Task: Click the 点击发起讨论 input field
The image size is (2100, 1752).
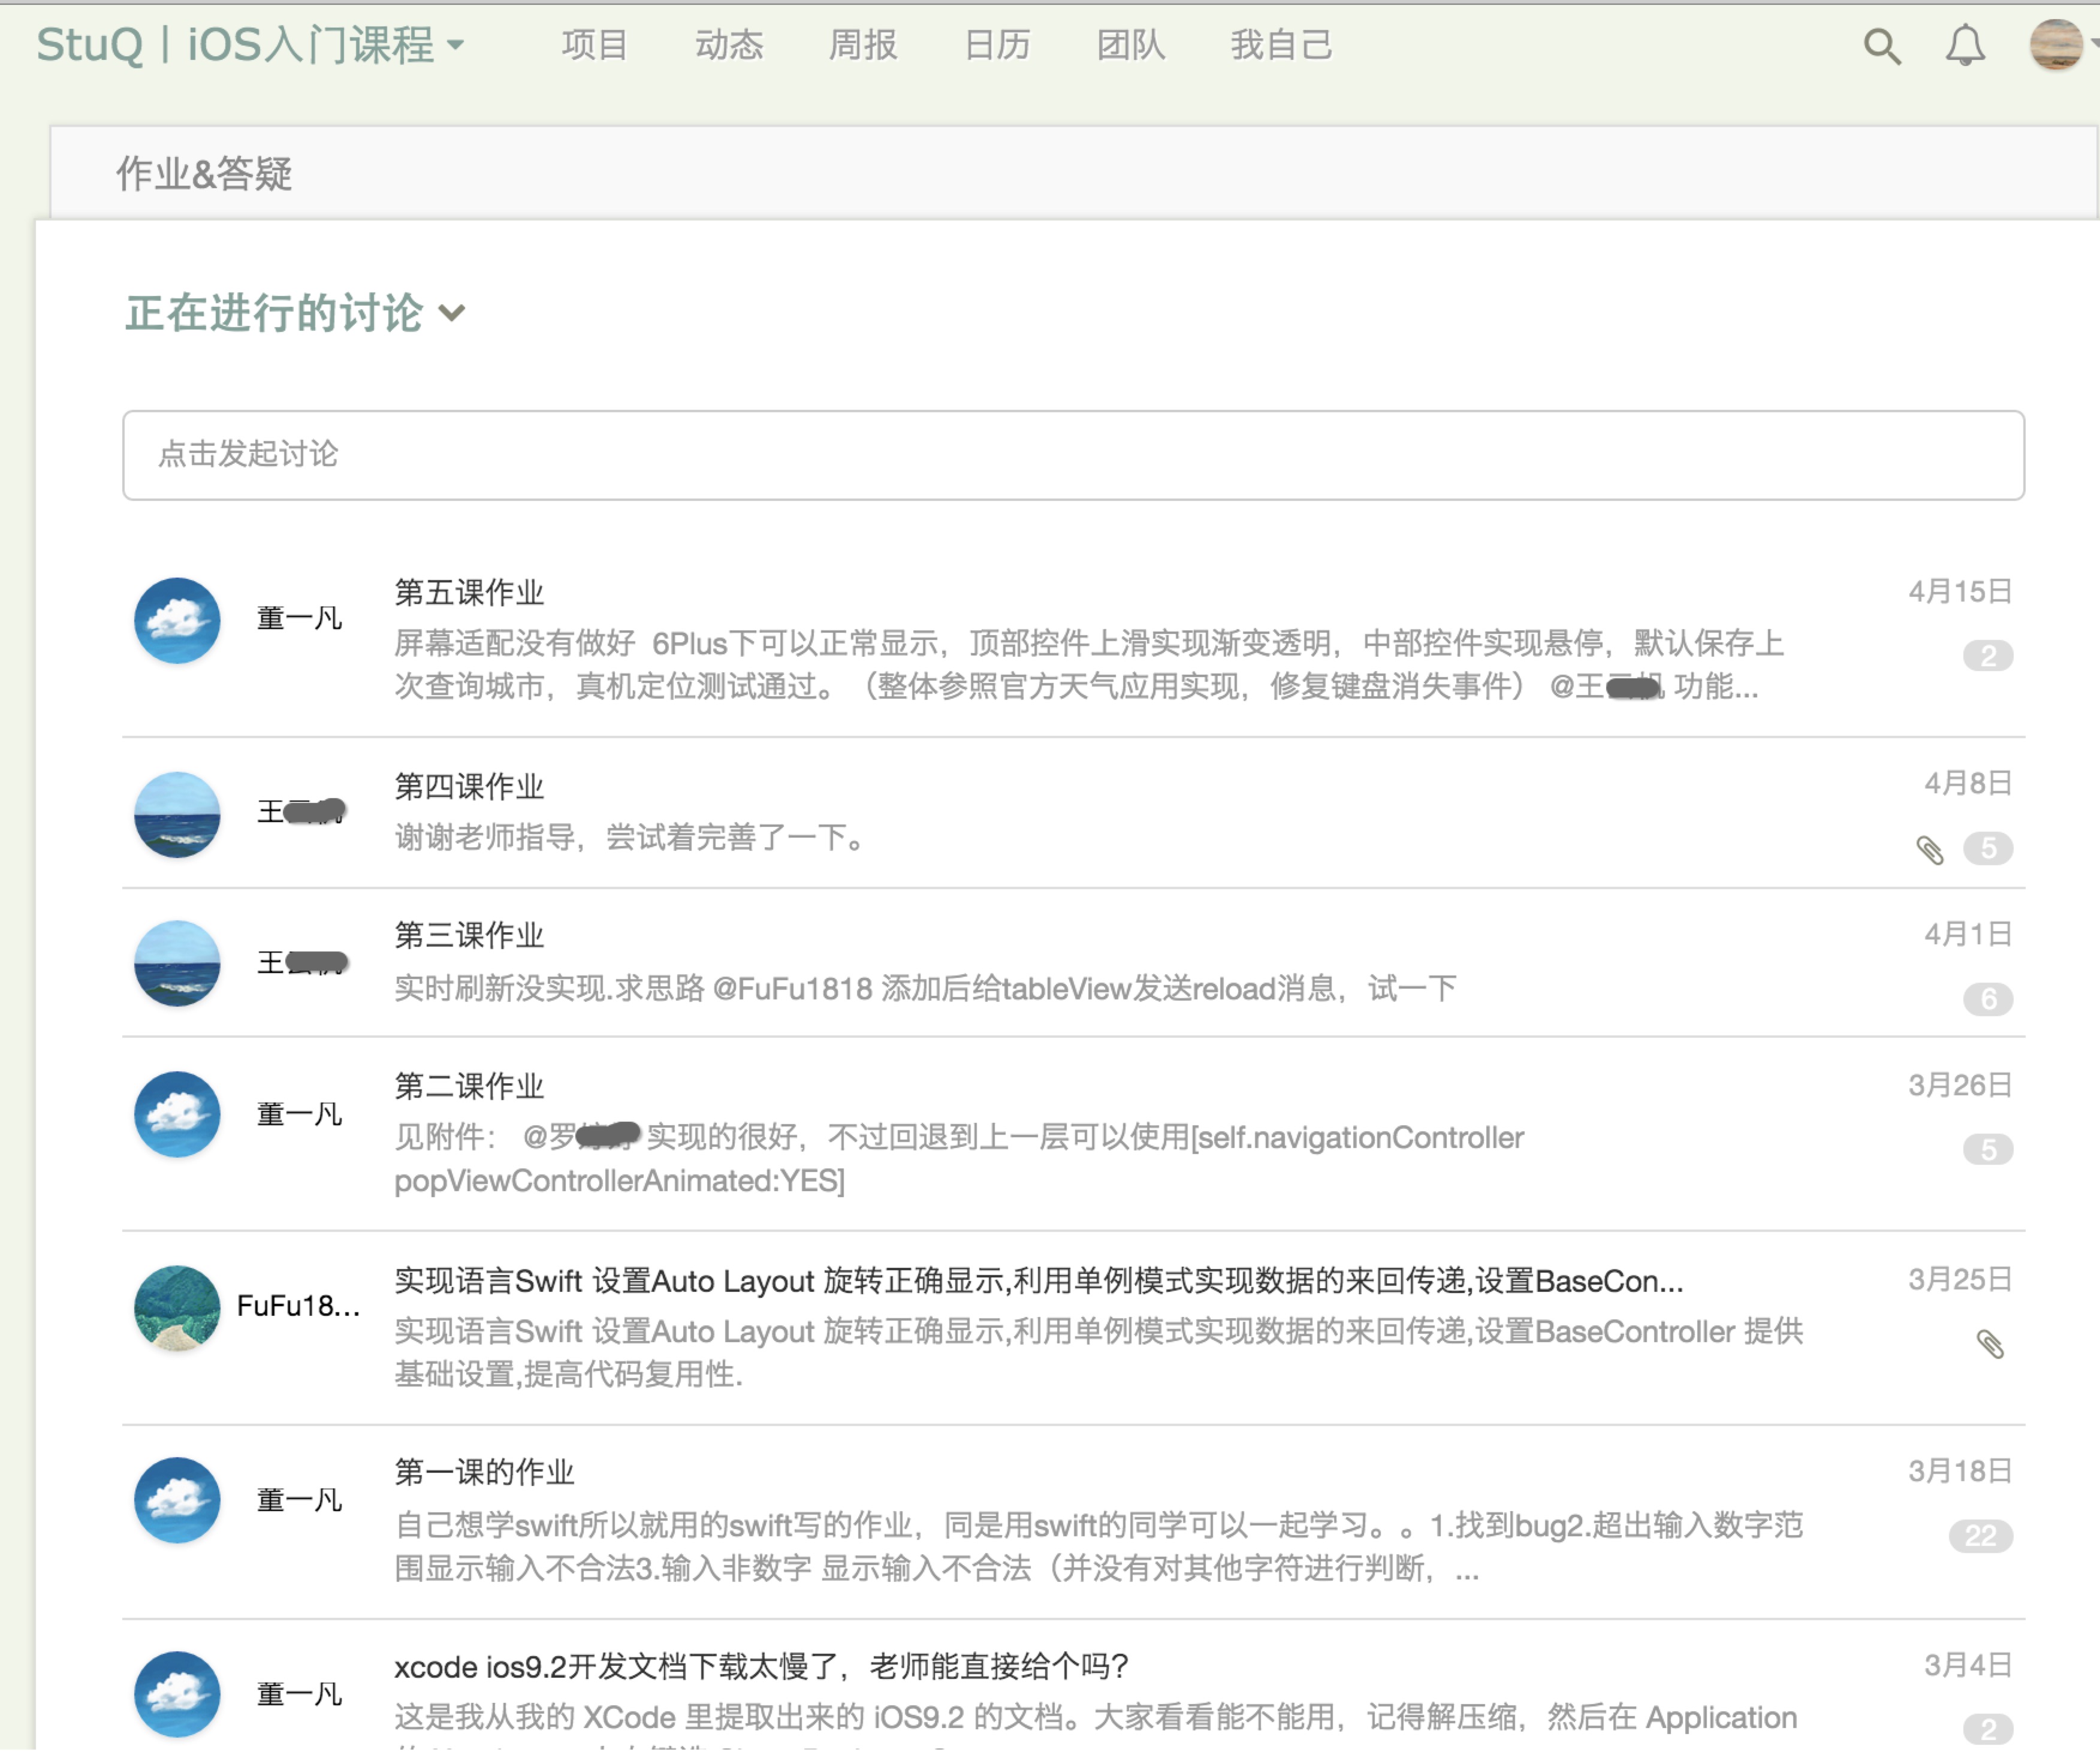Action: tap(1073, 455)
